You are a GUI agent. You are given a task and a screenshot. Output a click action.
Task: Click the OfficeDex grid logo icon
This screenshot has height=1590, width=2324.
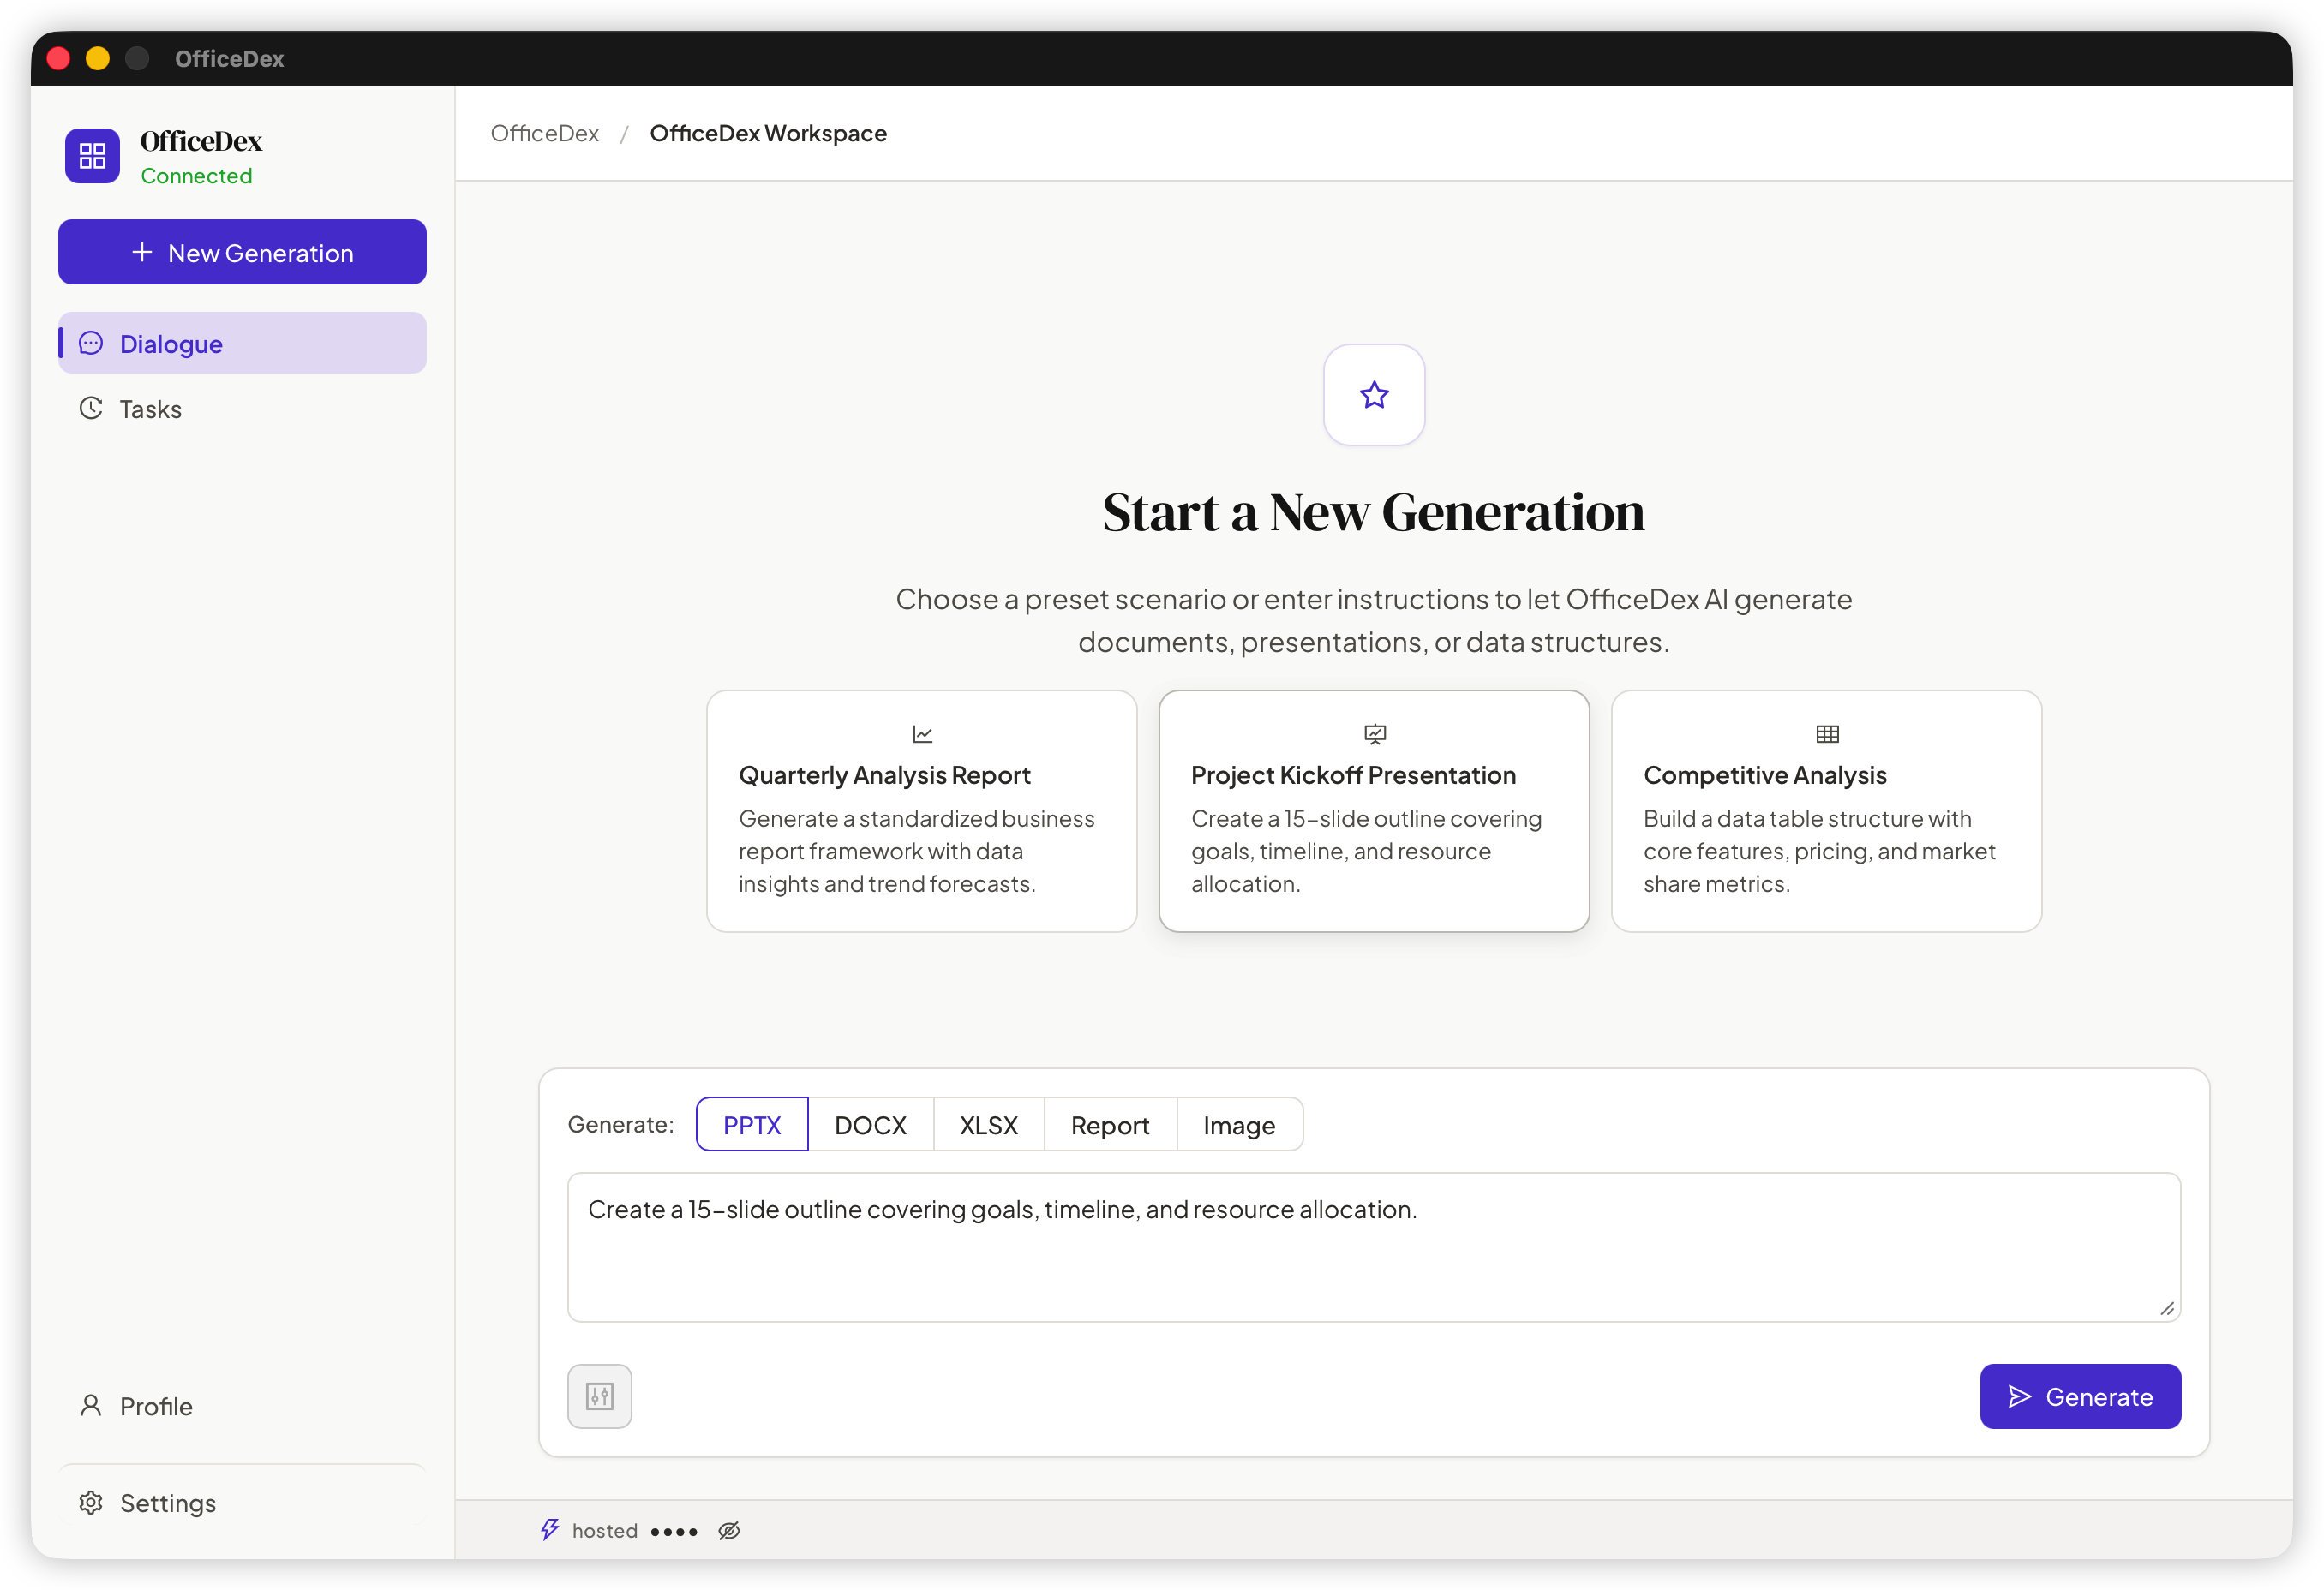pos(92,156)
